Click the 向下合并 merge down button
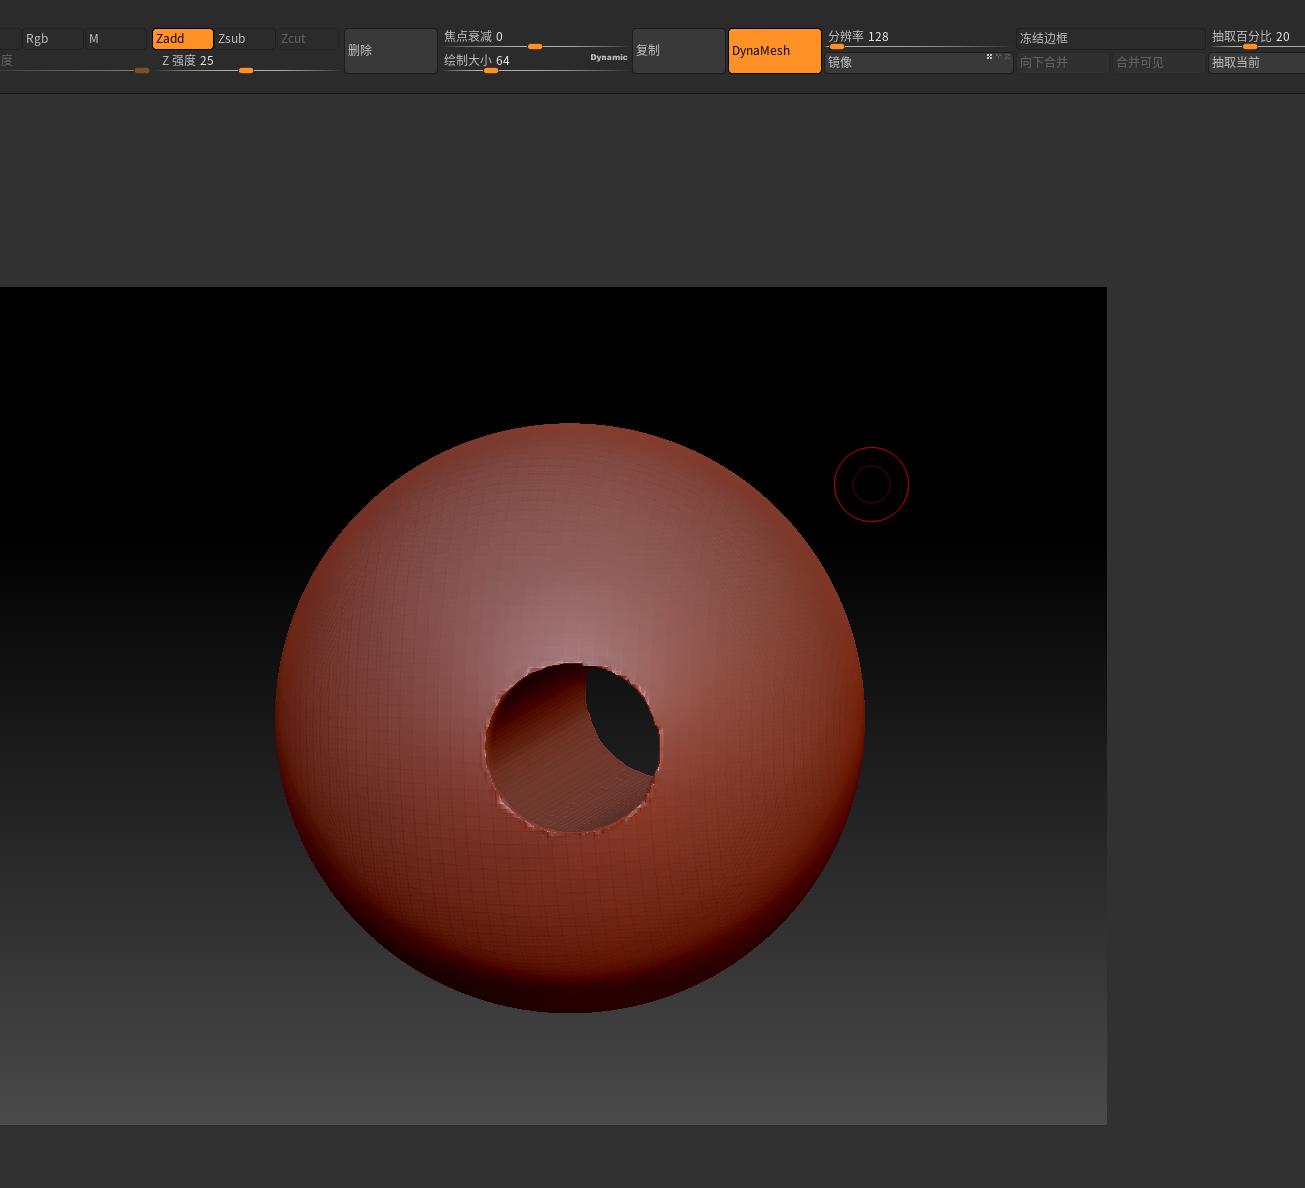1305x1188 pixels. pyautogui.click(x=1062, y=63)
